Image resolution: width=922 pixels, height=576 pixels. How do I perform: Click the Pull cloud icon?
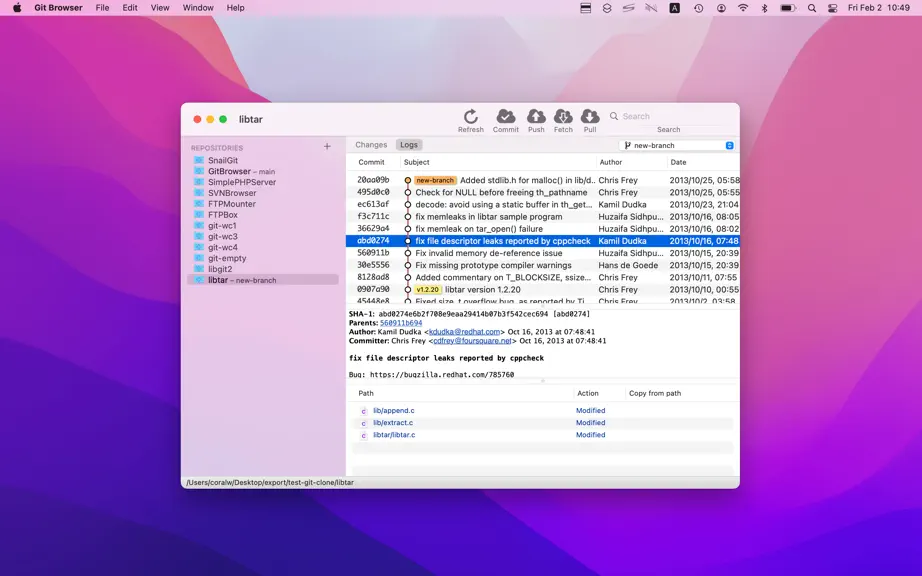[590, 116]
